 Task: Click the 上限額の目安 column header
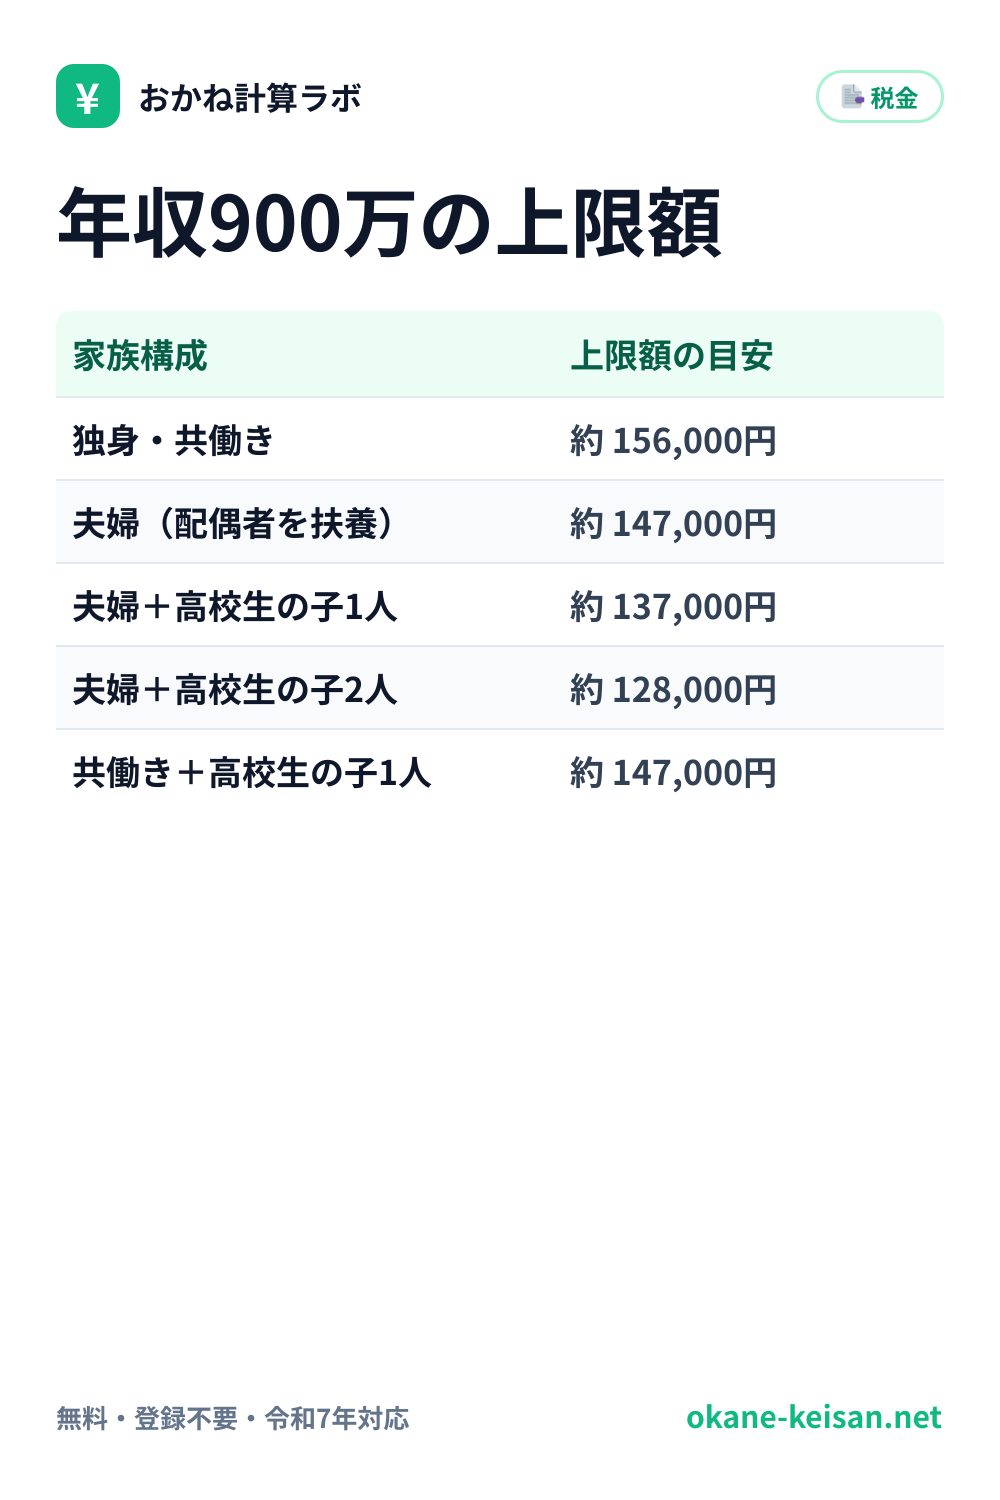(x=672, y=356)
